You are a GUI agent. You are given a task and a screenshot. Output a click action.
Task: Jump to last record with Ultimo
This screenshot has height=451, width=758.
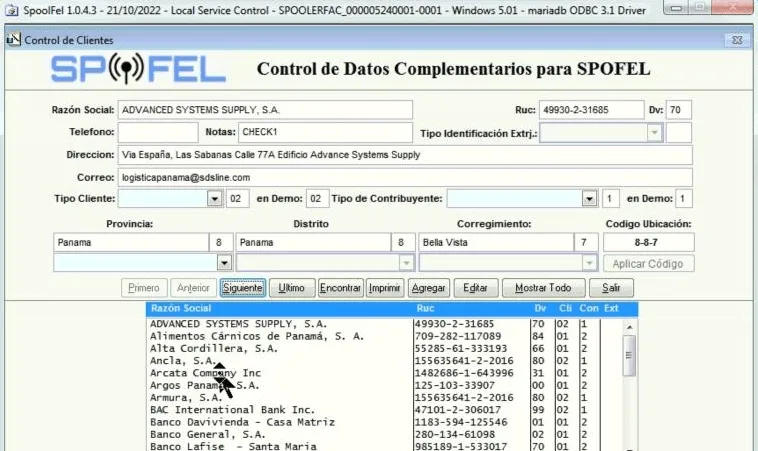[292, 288]
